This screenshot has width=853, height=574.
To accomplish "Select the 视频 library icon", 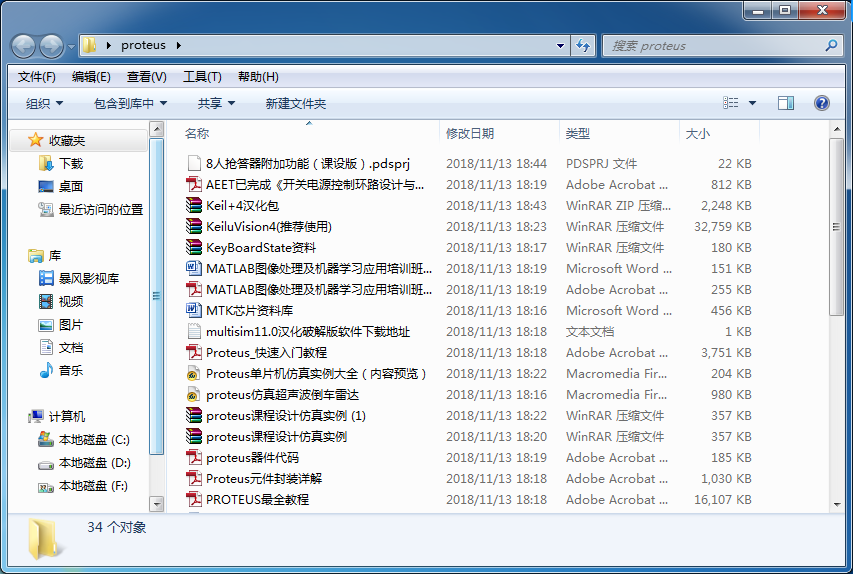I will (46, 301).
